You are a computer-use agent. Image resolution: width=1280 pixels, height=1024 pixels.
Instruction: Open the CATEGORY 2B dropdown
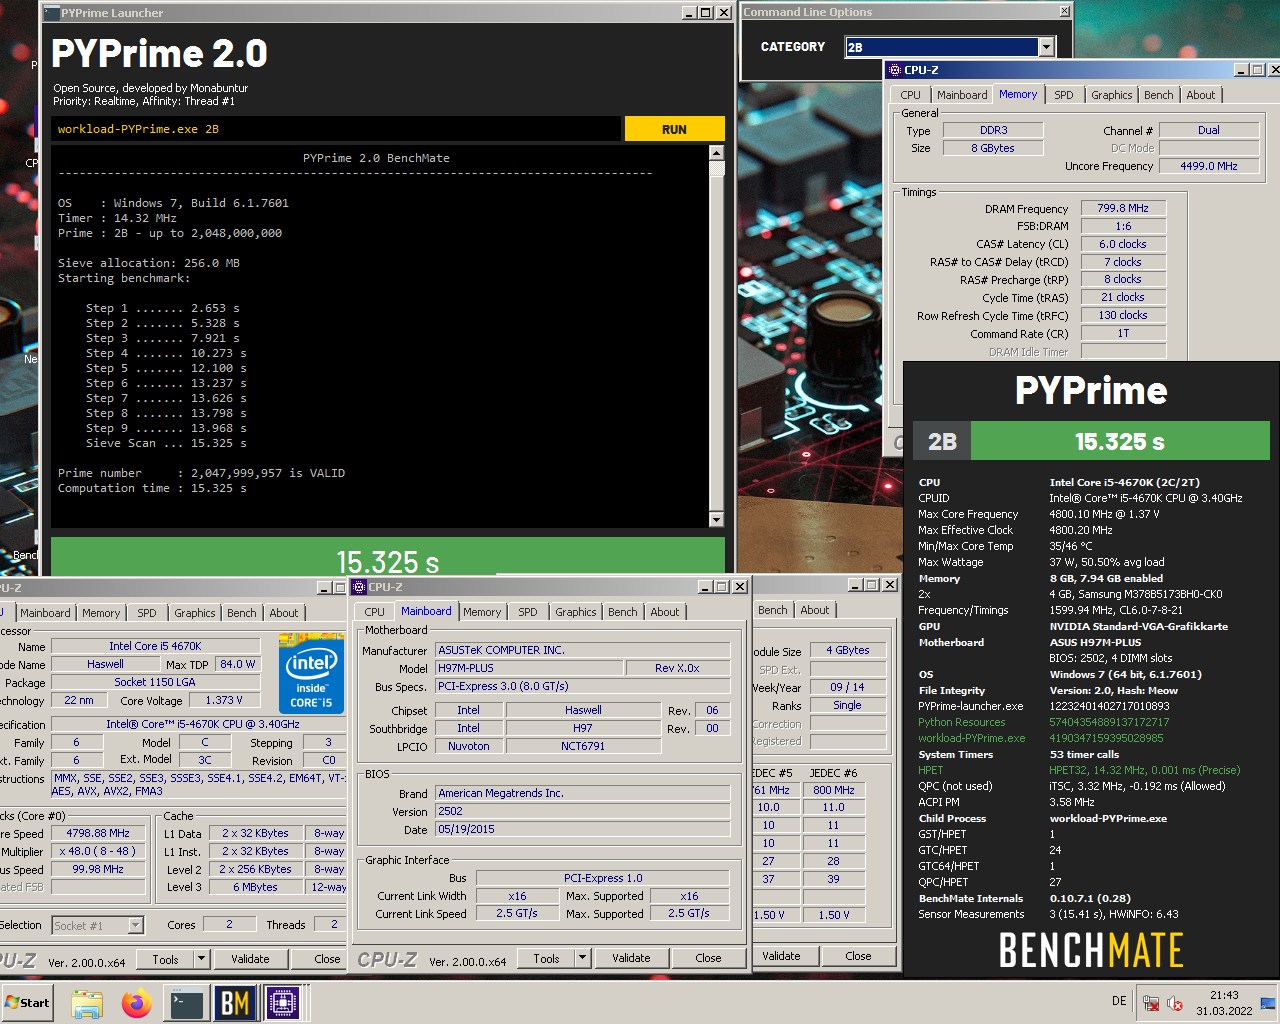click(1046, 47)
